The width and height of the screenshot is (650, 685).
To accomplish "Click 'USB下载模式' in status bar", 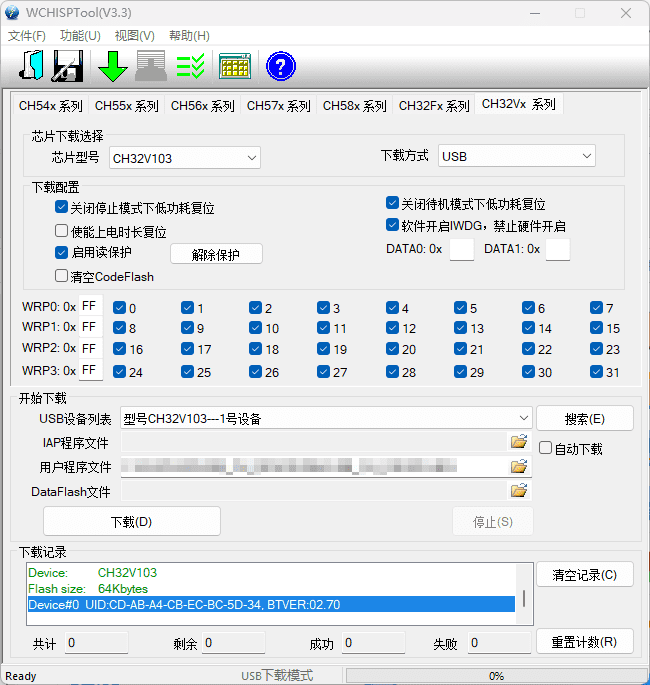I will (277, 675).
